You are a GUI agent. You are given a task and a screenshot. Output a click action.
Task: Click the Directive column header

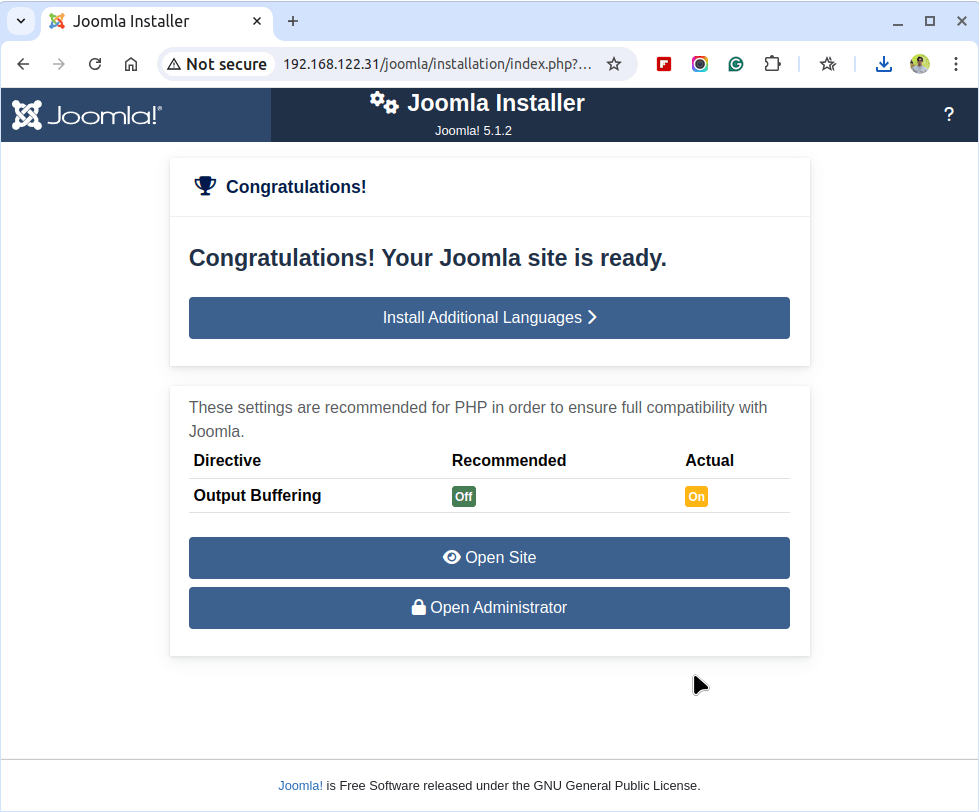227,461
